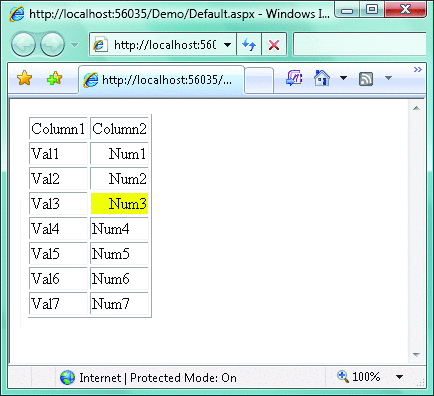The height and width of the screenshot is (396, 434).
Task: Stop loading with the red X button
Action: pyautogui.click(x=274, y=44)
